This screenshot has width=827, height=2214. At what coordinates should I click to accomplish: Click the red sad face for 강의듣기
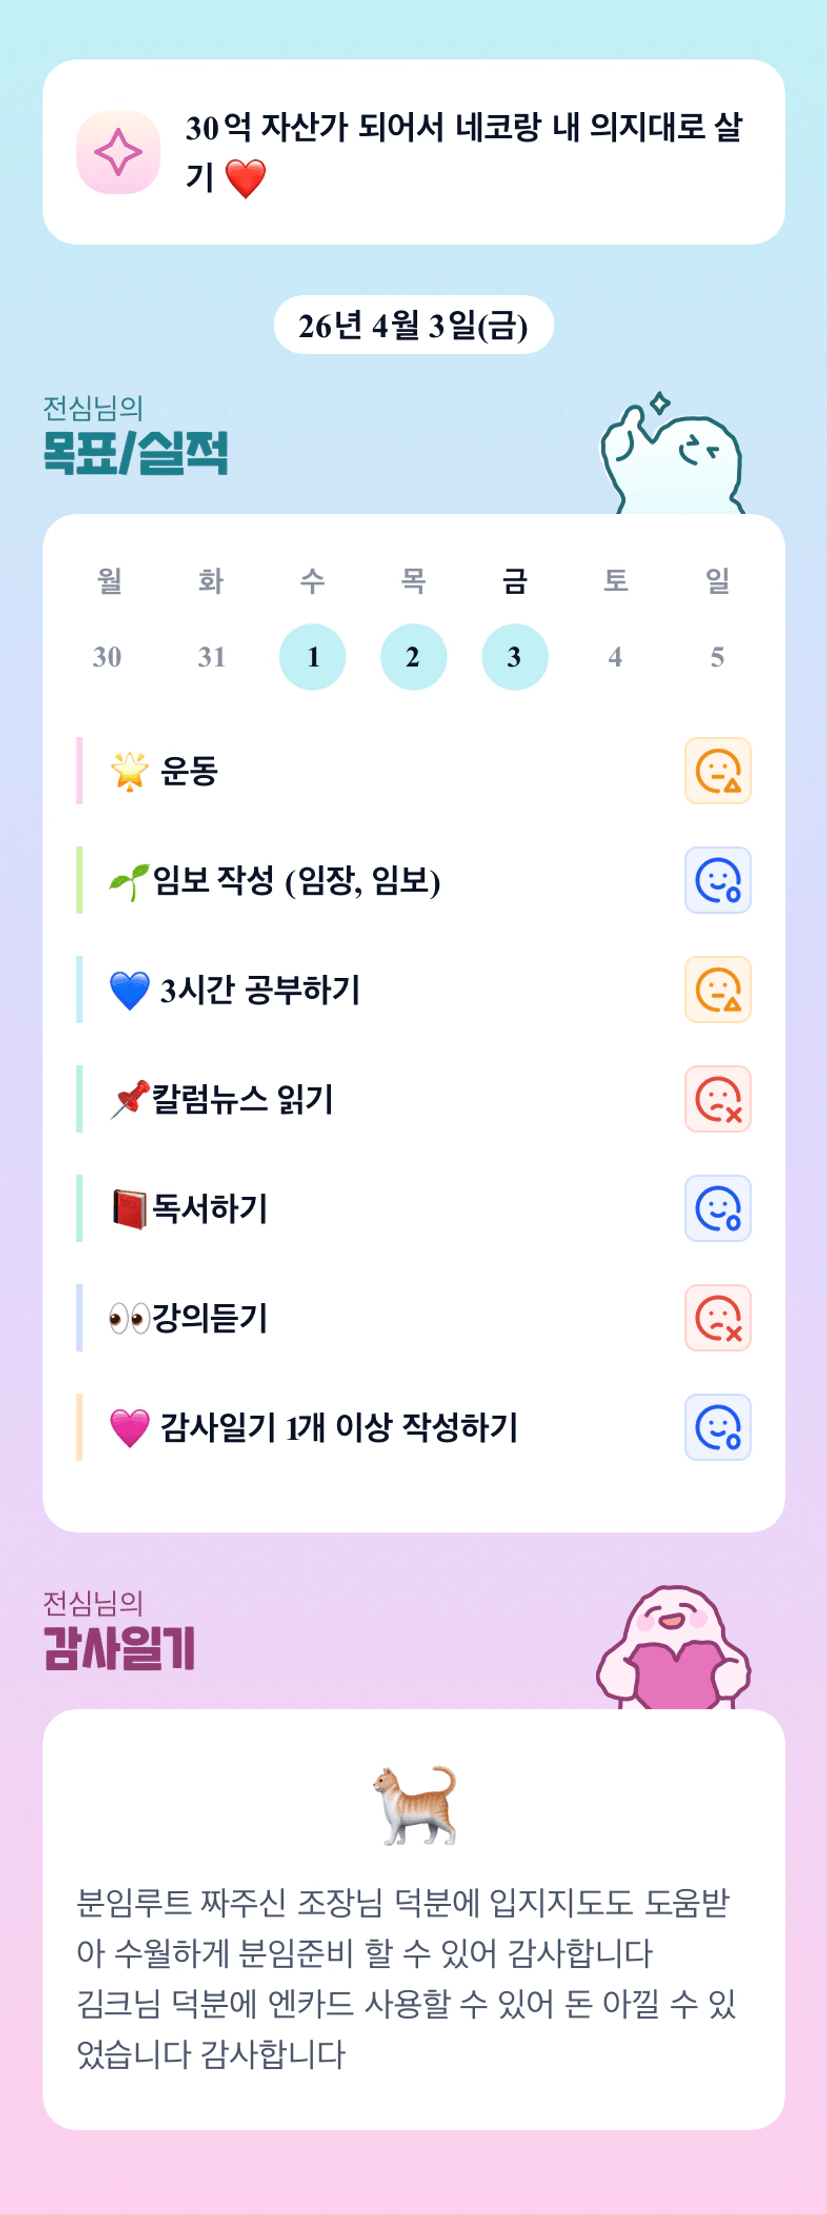[717, 1318]
